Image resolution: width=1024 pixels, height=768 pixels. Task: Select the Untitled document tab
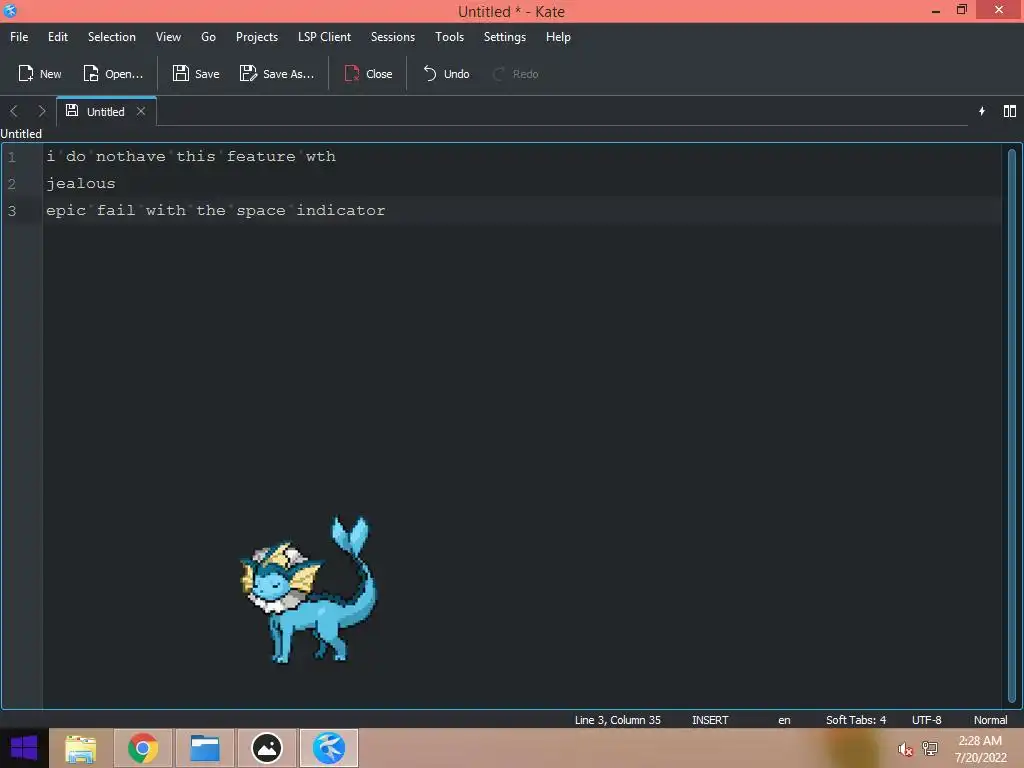click(105, 111)
